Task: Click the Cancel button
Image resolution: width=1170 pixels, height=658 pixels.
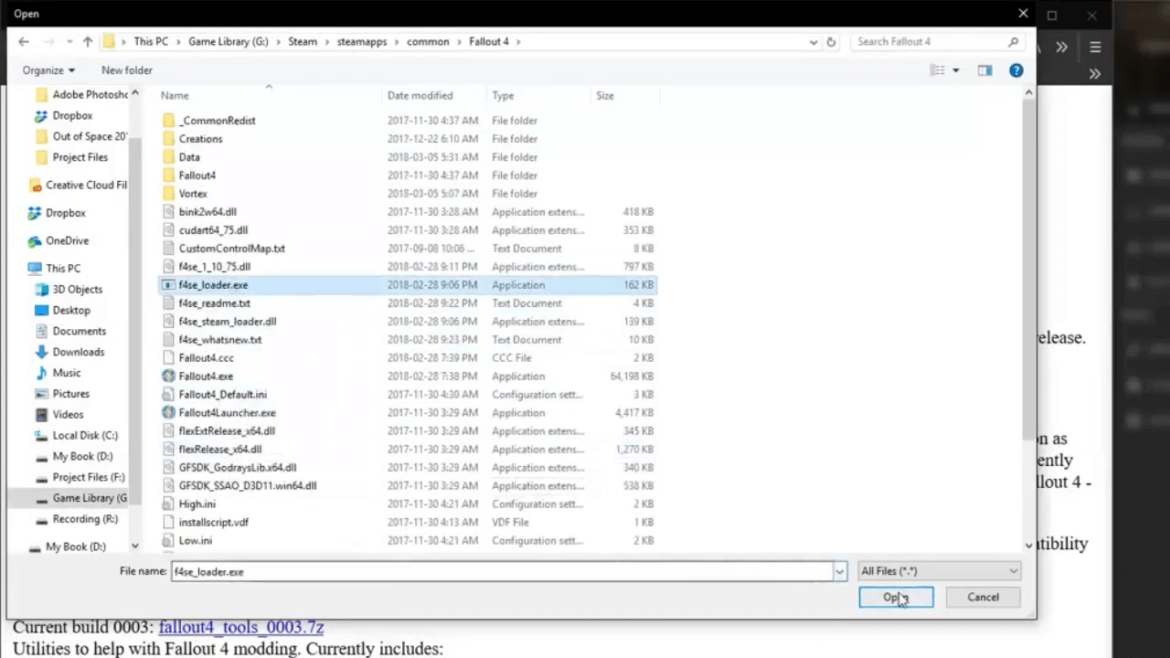Action: click(x=982, y=596)
